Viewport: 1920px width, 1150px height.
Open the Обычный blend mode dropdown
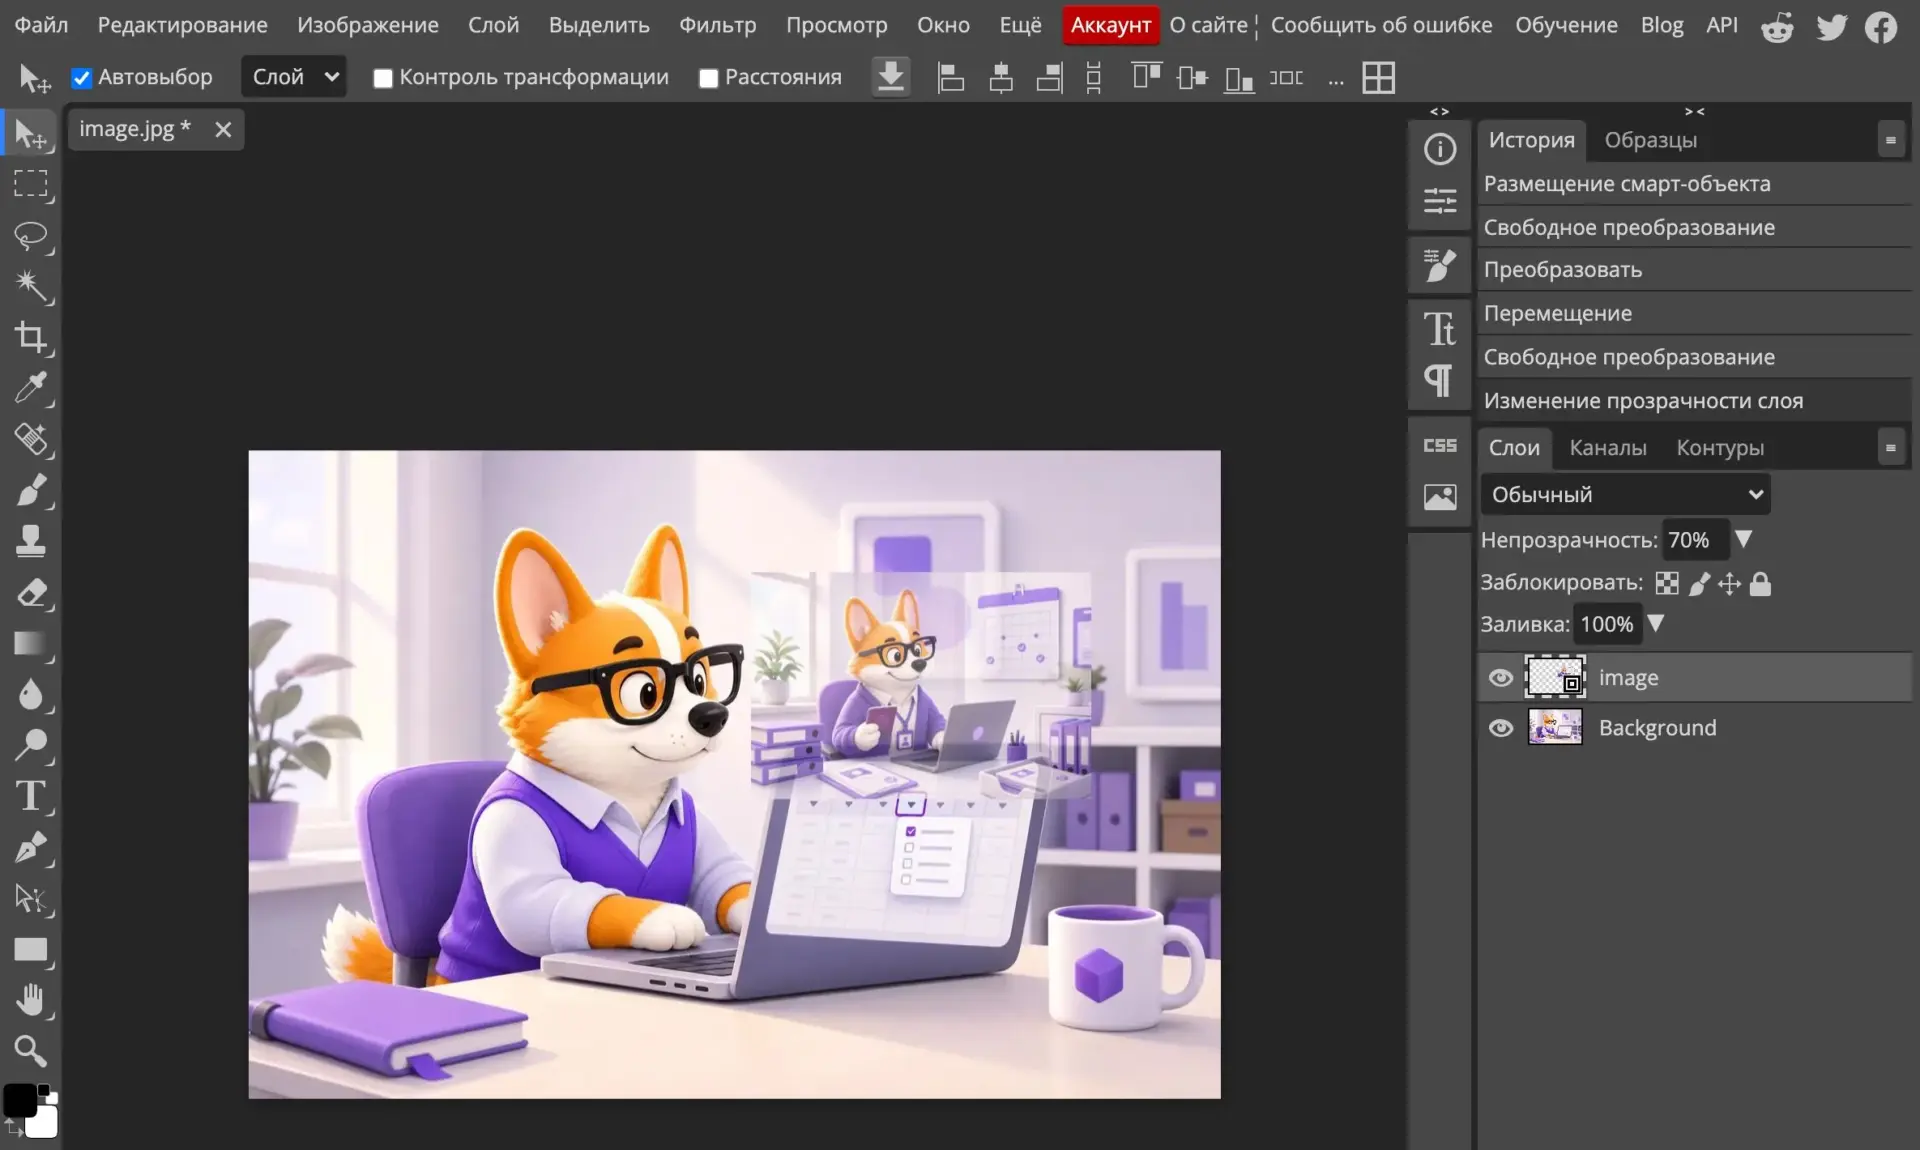[x=1625, y=495]
